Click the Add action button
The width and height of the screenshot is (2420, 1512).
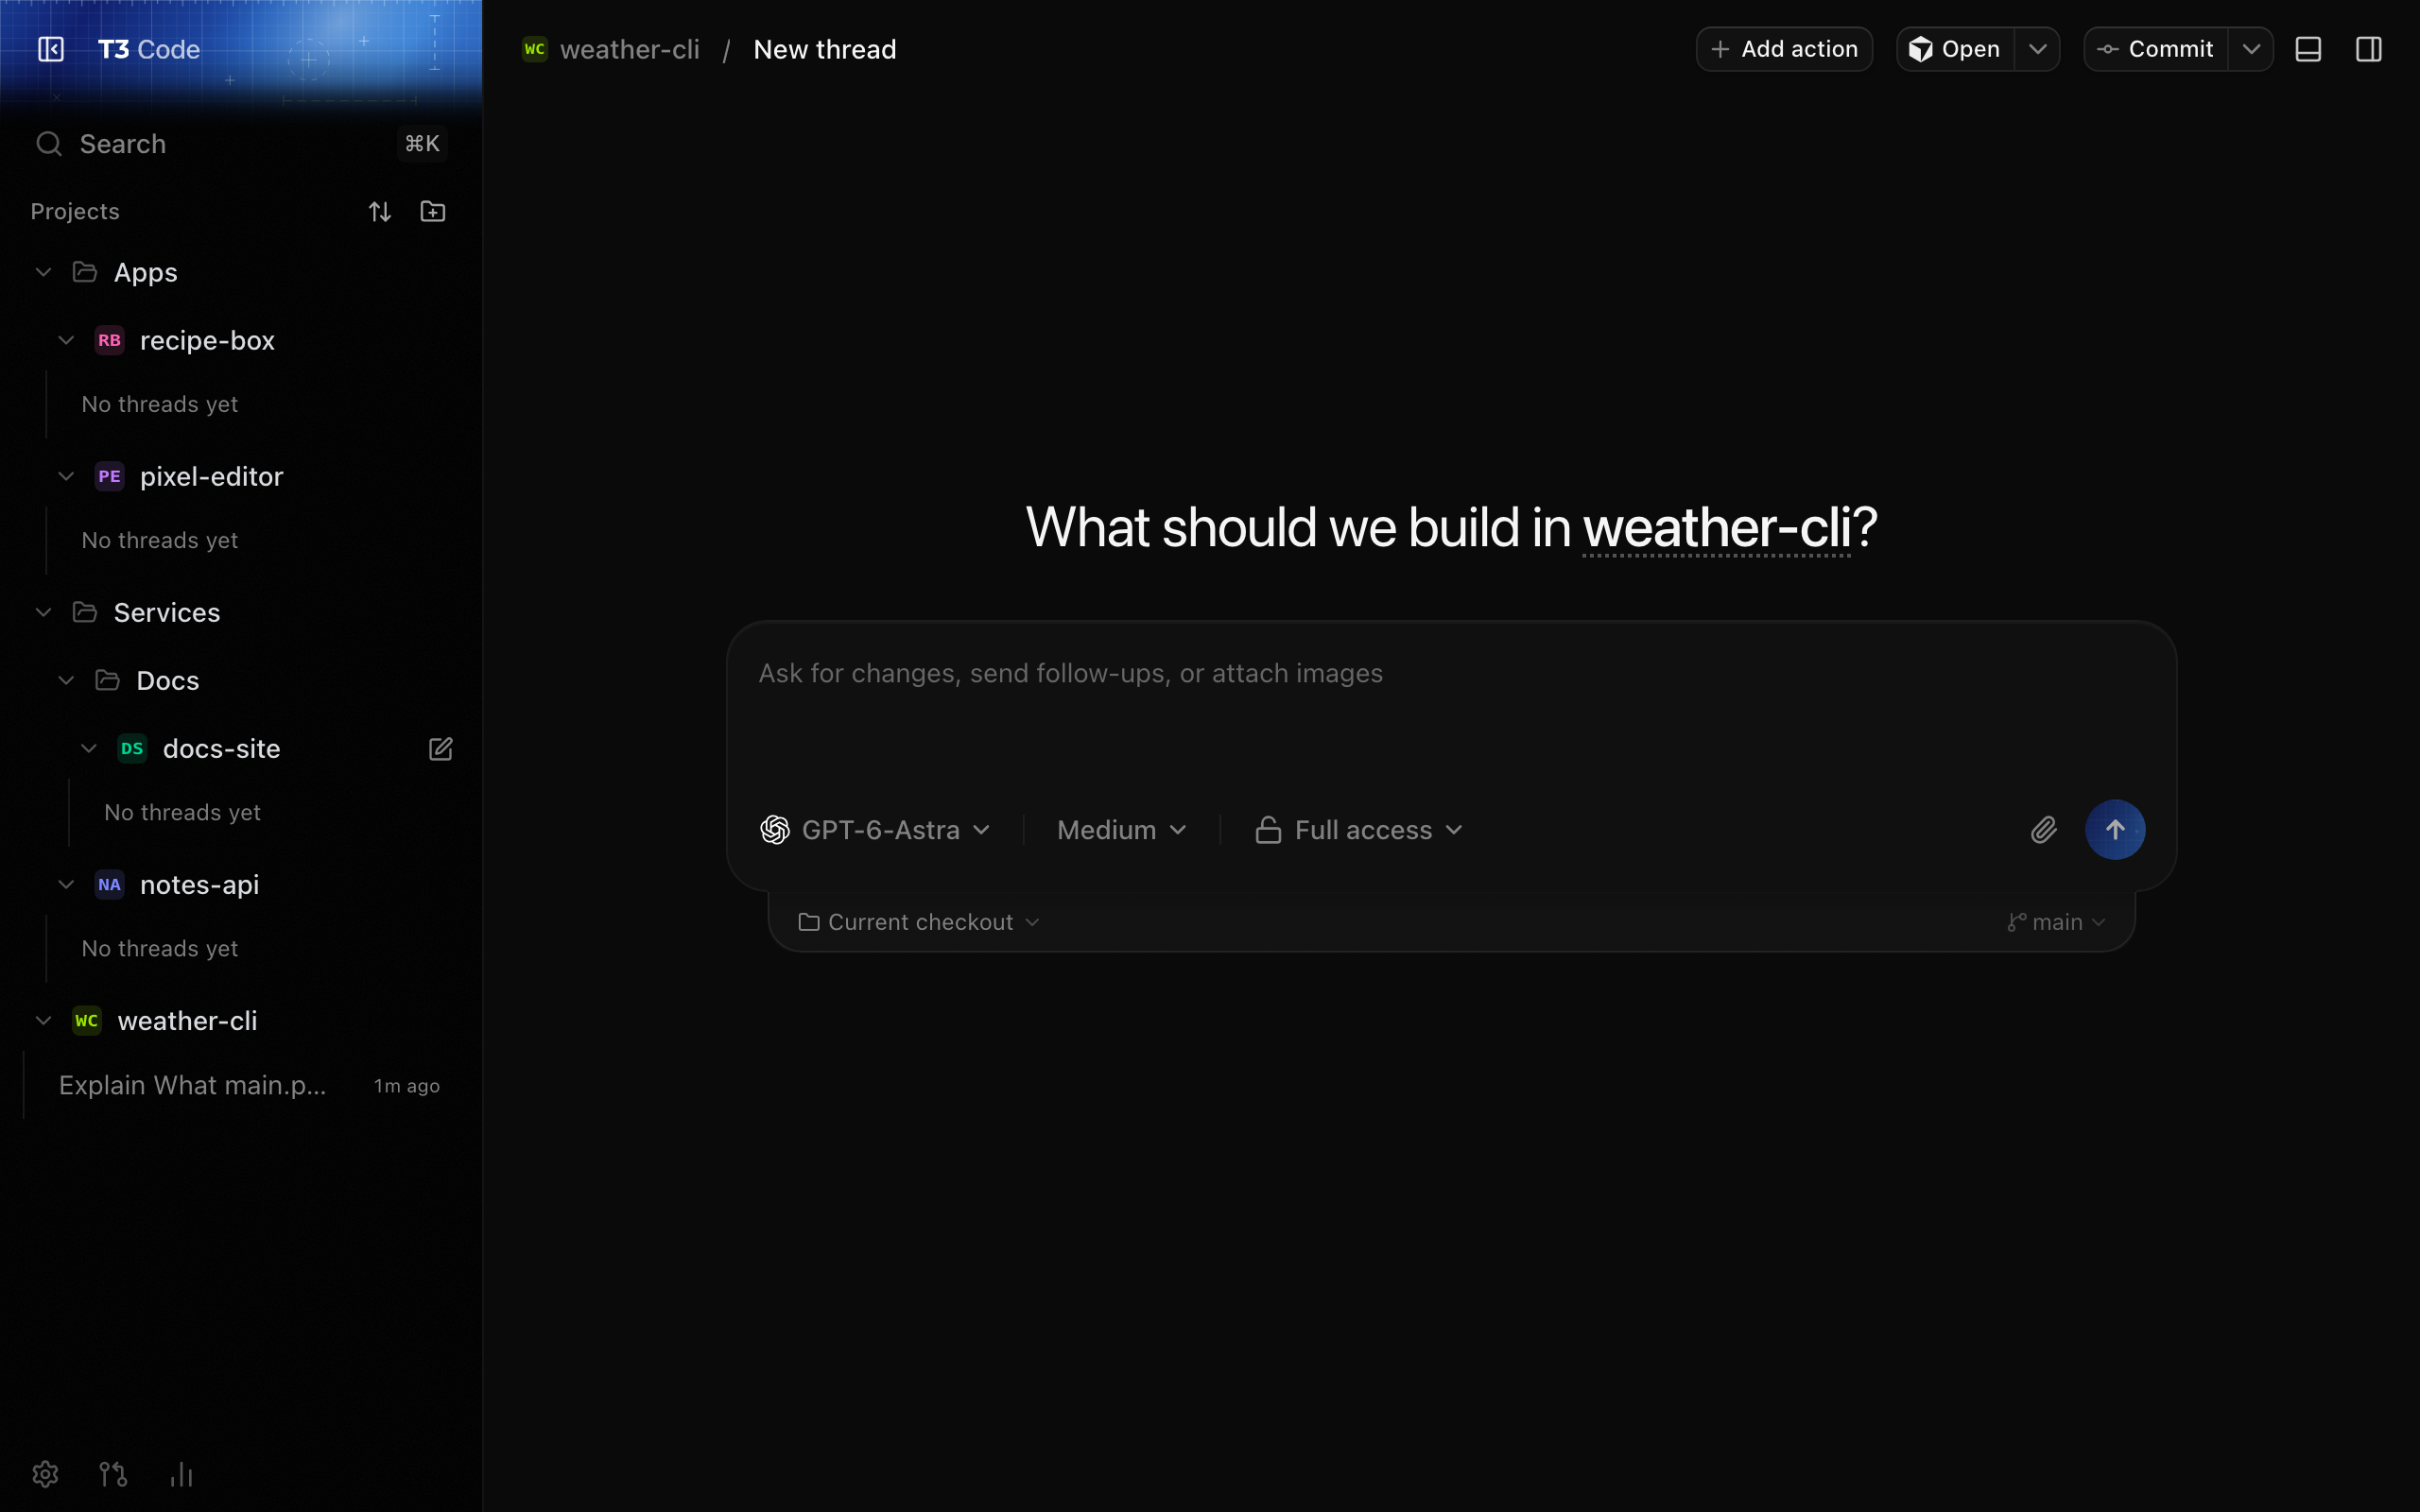point(1784,49)
